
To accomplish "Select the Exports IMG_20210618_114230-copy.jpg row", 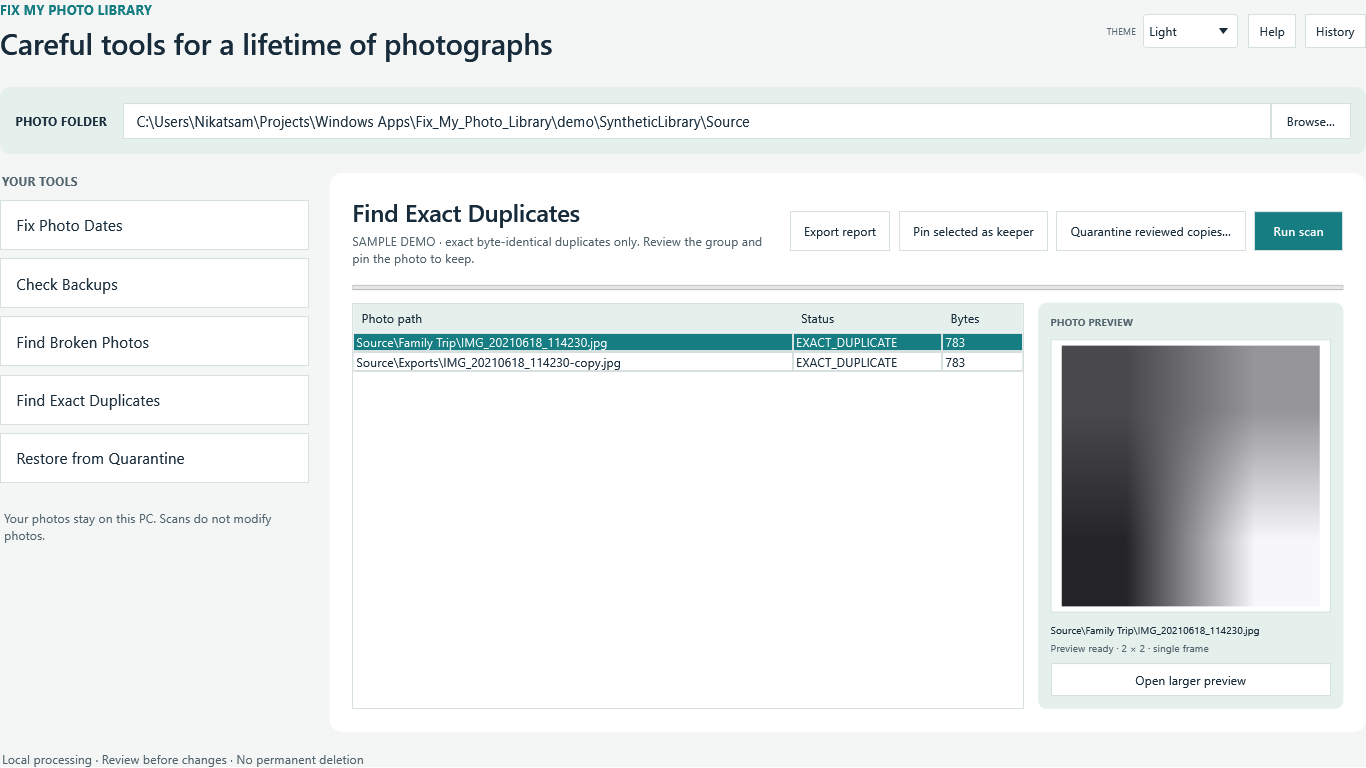I will click(688, 362).
